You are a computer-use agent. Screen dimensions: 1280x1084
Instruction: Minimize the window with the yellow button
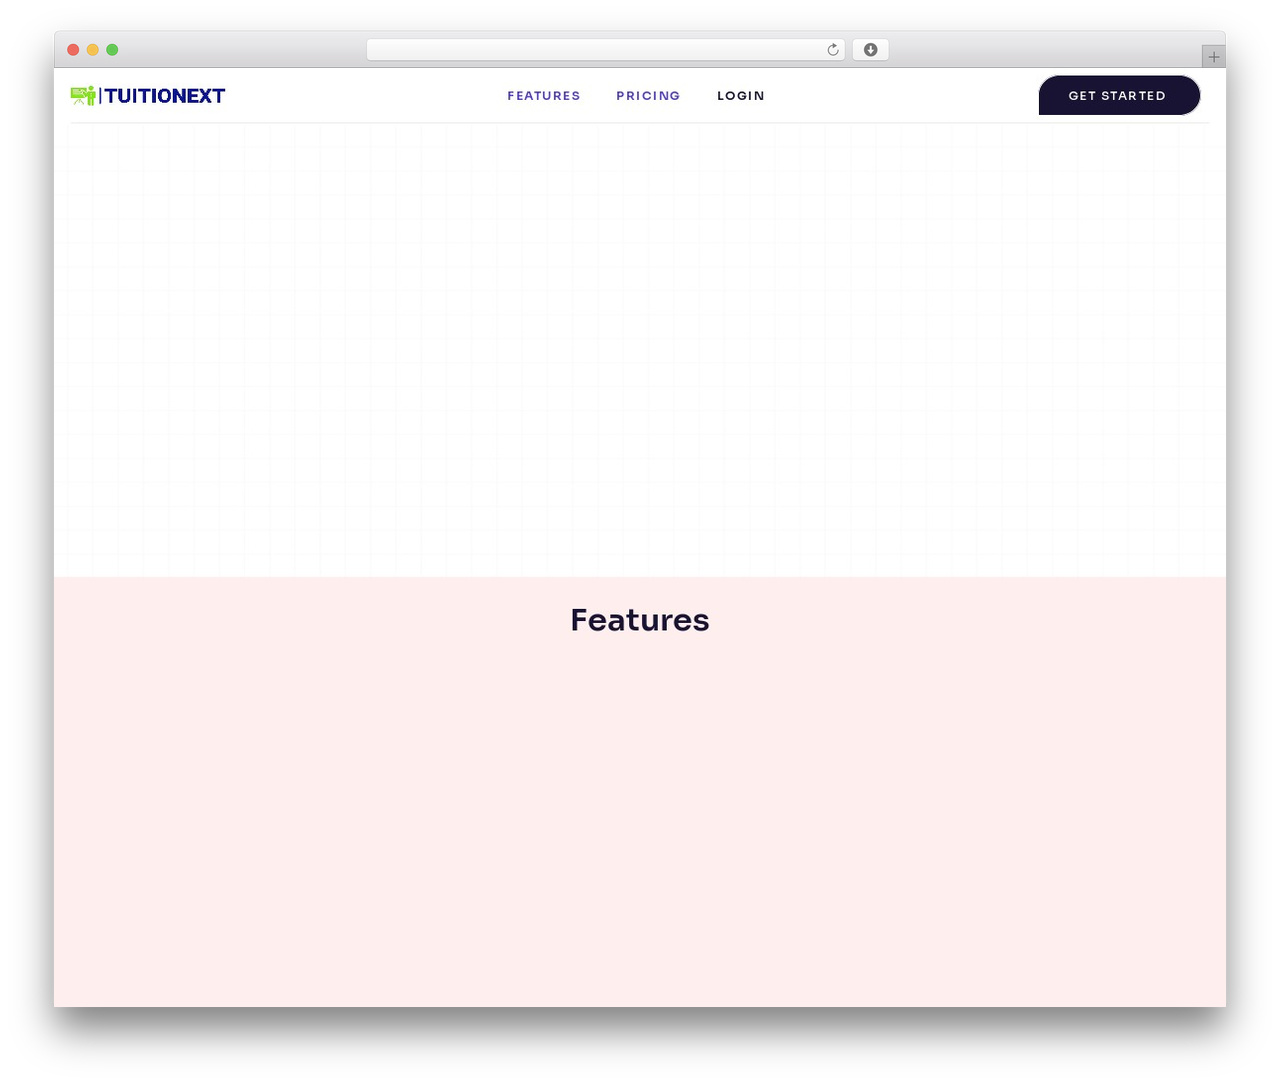(93, 50)
